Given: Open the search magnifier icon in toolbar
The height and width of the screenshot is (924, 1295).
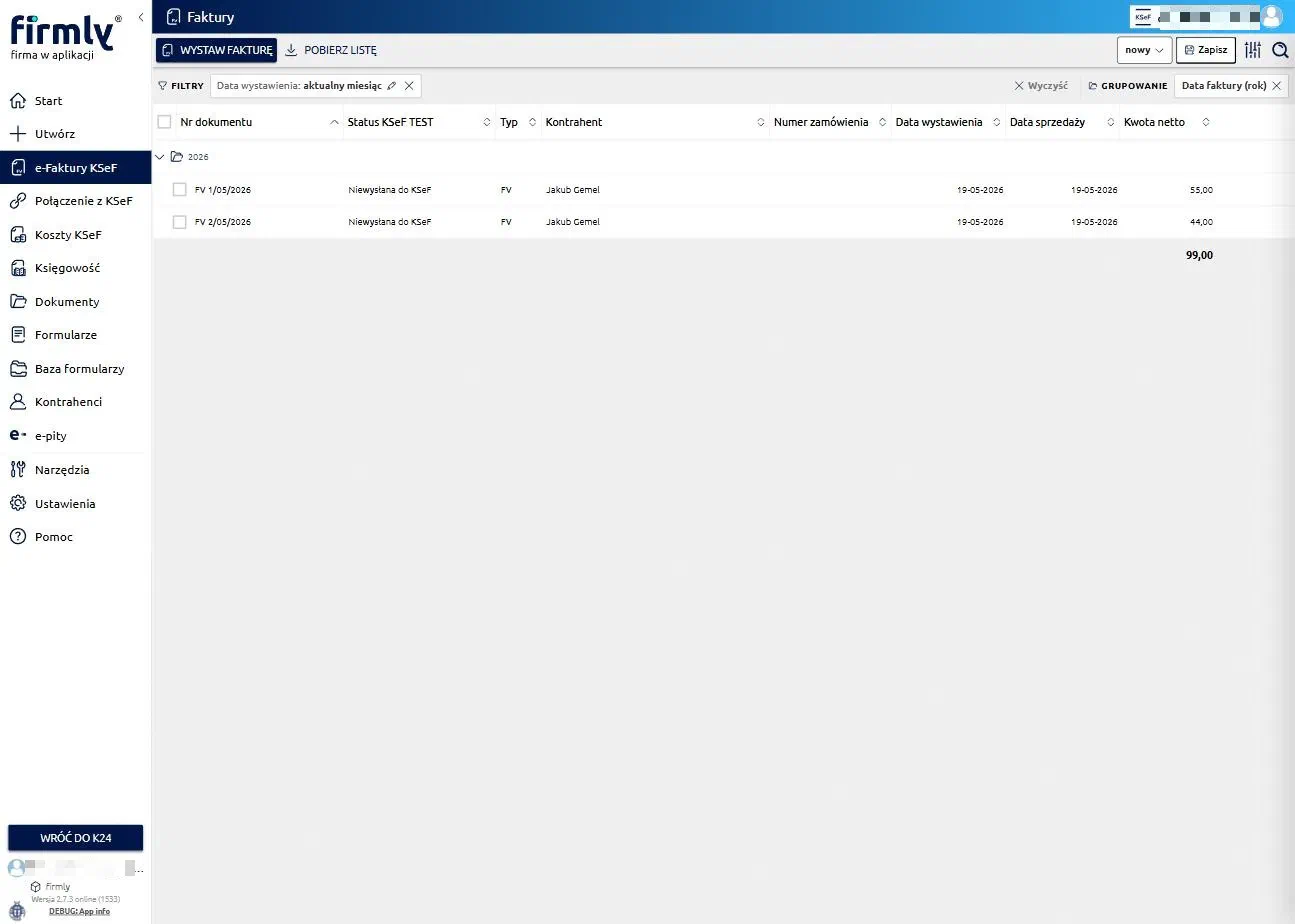Looking at the screenshot, I should [x=1280, y=50].
